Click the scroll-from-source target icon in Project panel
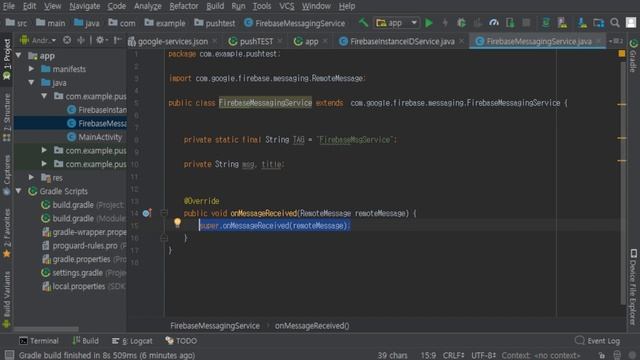This screenshot has width=640, height=360. 67,40
